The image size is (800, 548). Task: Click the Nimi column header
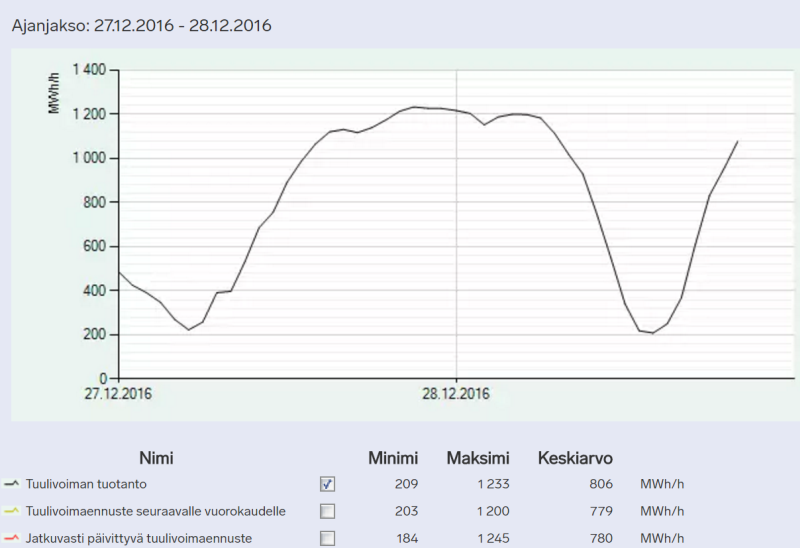tap(157, 458)
